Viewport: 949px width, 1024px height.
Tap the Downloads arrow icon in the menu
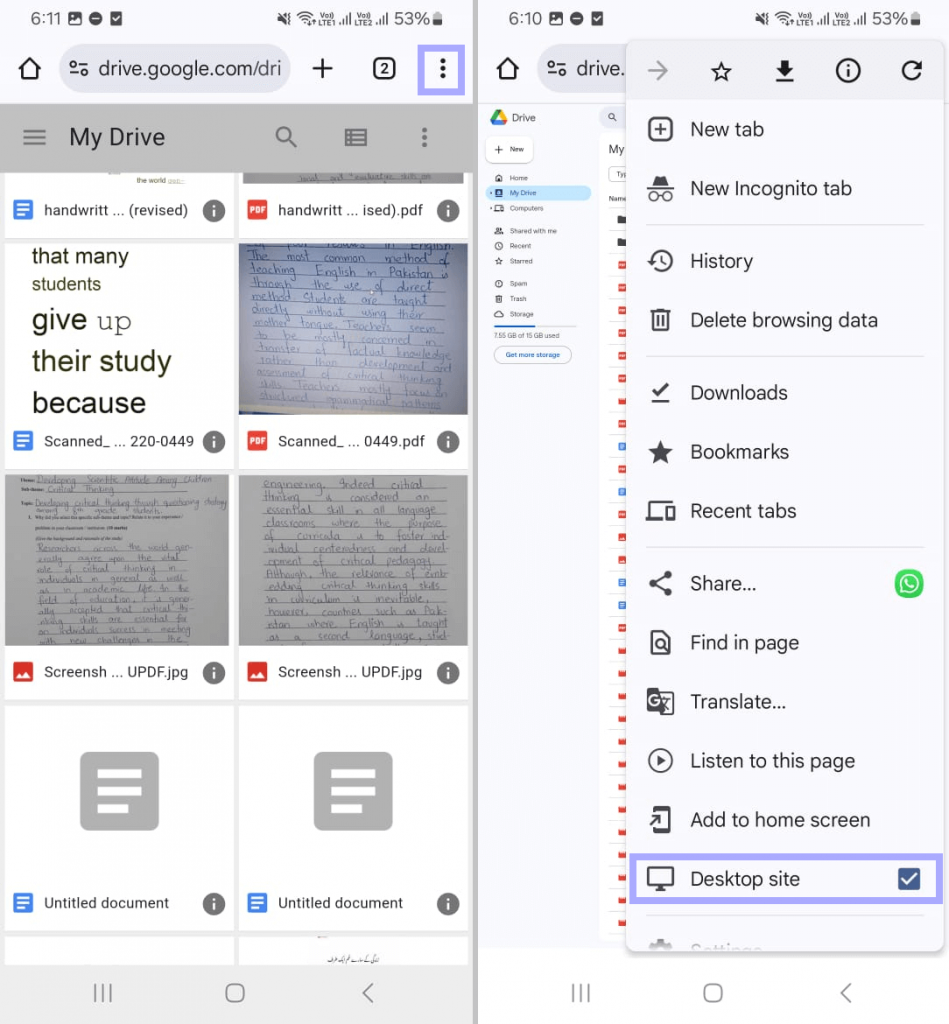785,70
